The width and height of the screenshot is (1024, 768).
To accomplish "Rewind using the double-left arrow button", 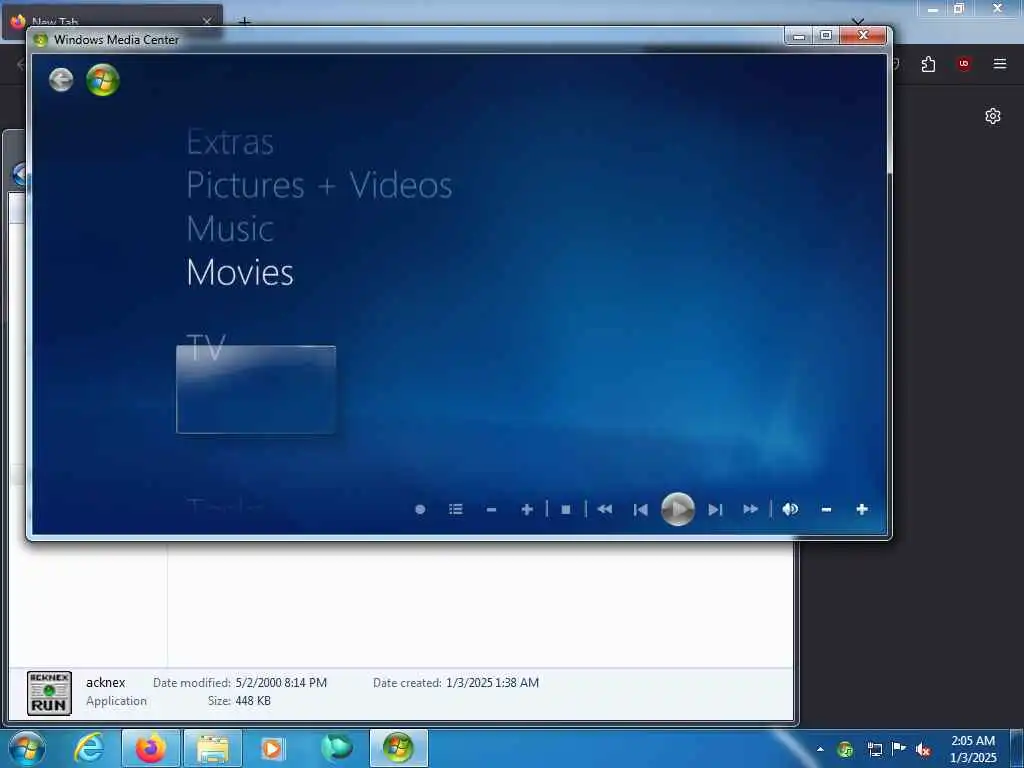I will tap(605, 509).
